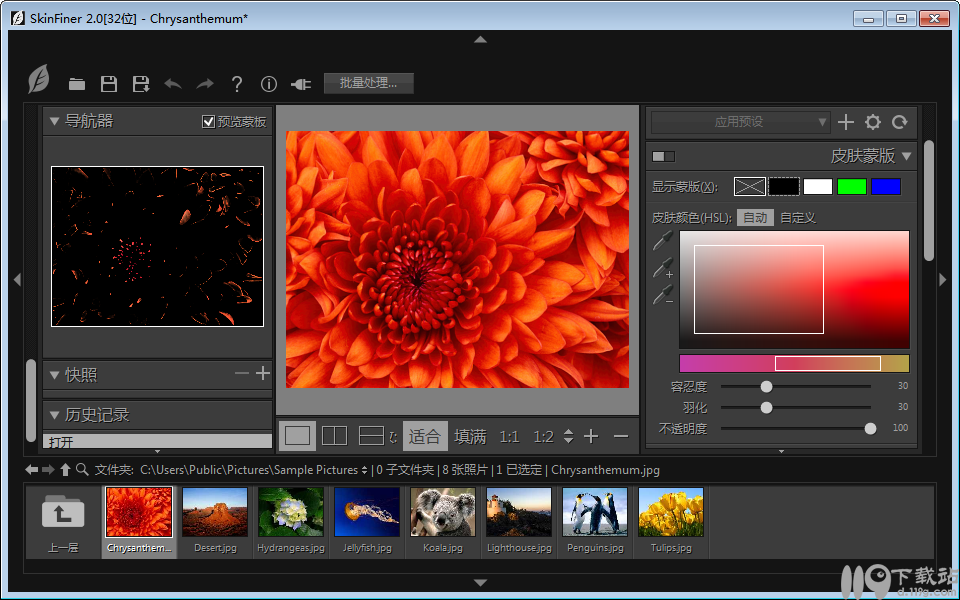Show the about info icon

pyautogui.click(x=269, y=84)
